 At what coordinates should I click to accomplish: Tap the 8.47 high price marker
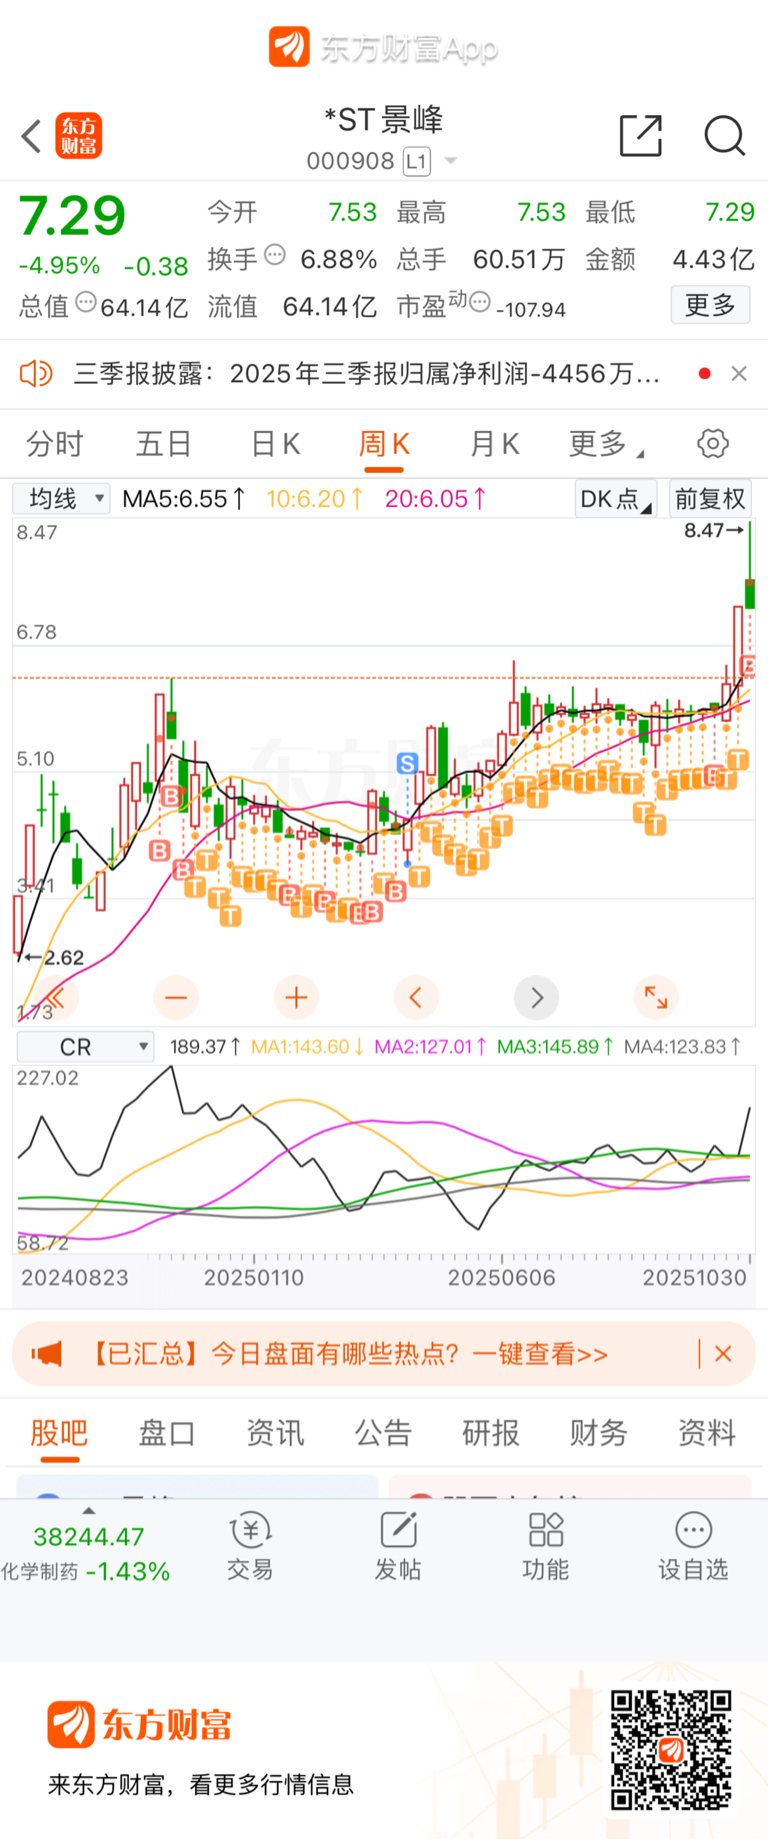[x=714, y=530]
